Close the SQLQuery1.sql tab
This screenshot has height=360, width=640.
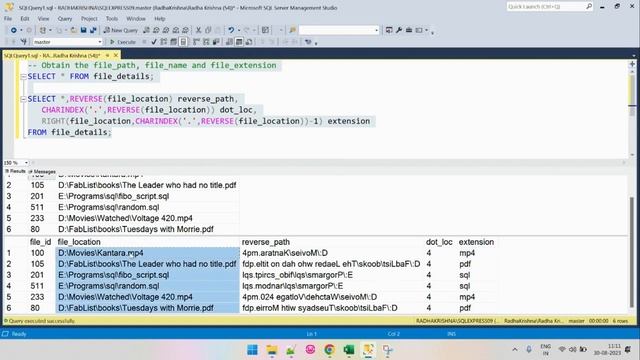tap(116, 55)
